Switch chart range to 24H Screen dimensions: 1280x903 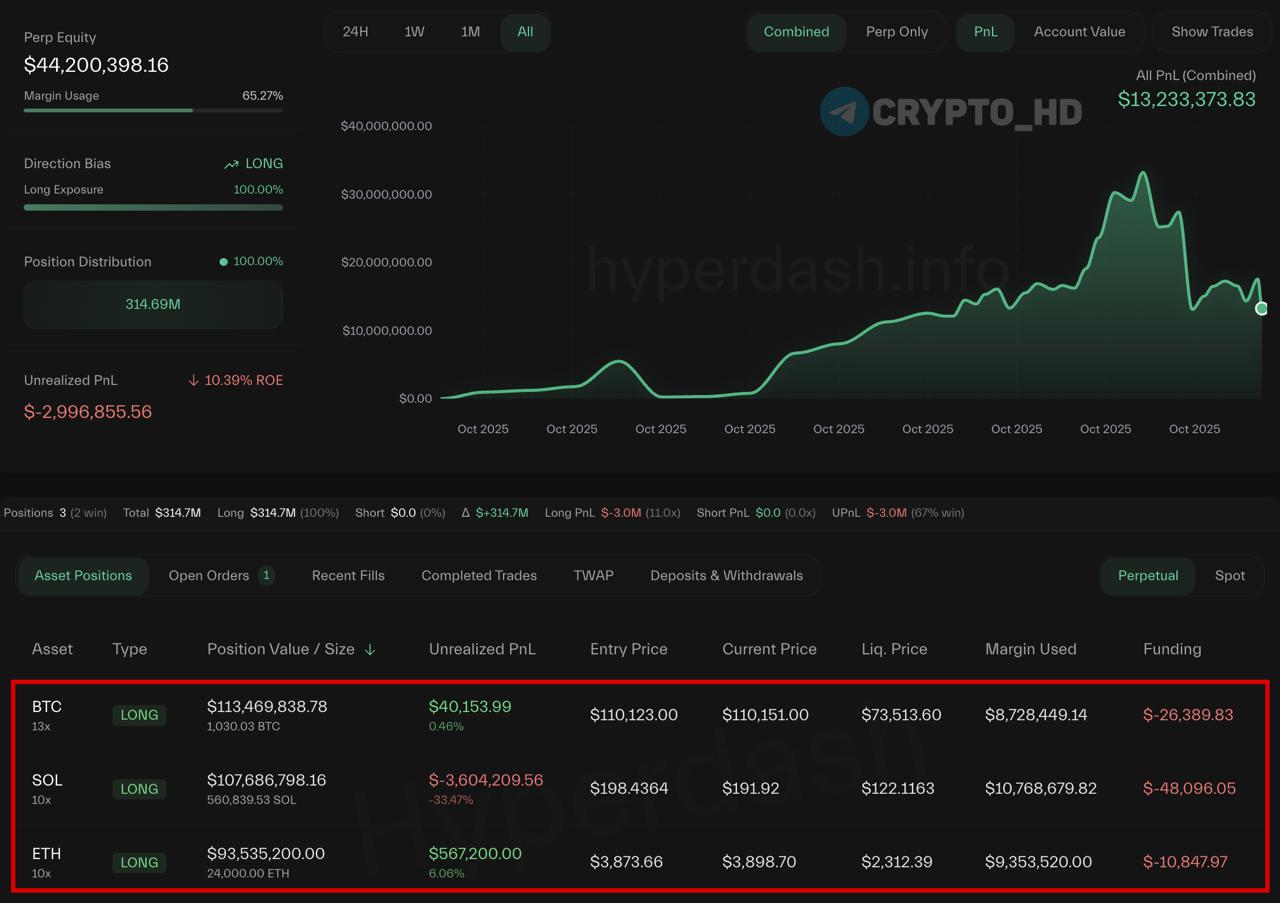(355, 32)
